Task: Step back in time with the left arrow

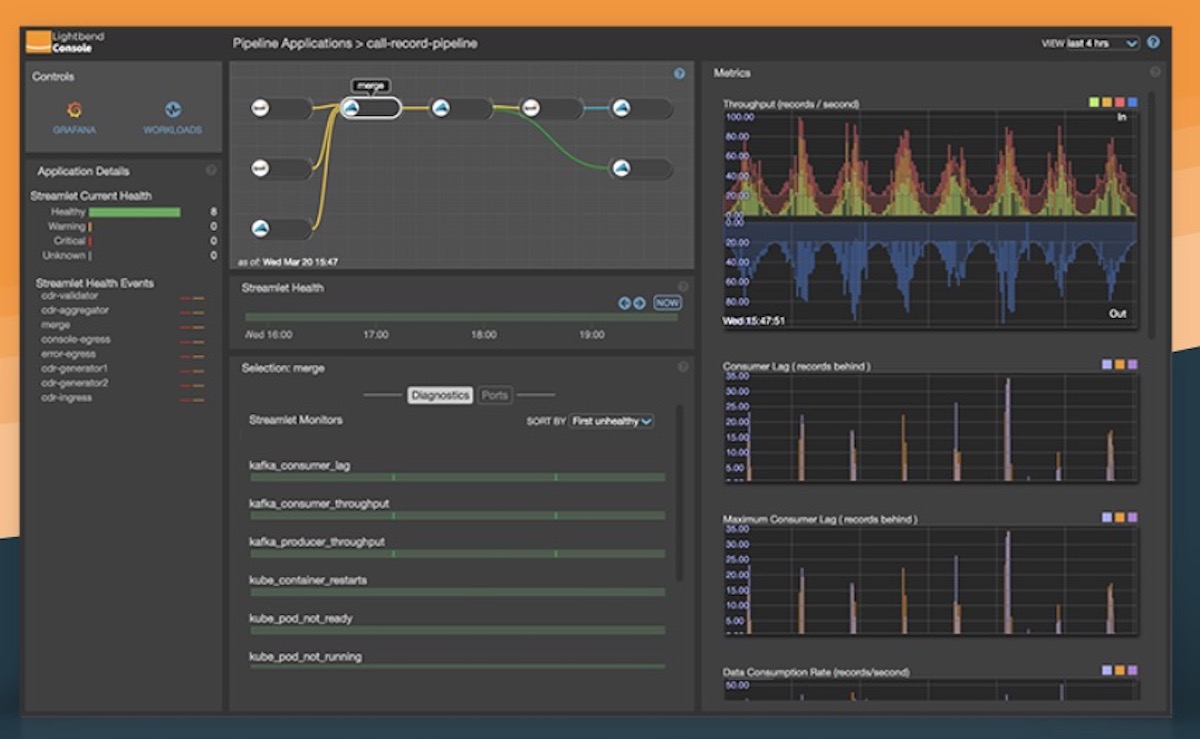Action: coord(623,302)
